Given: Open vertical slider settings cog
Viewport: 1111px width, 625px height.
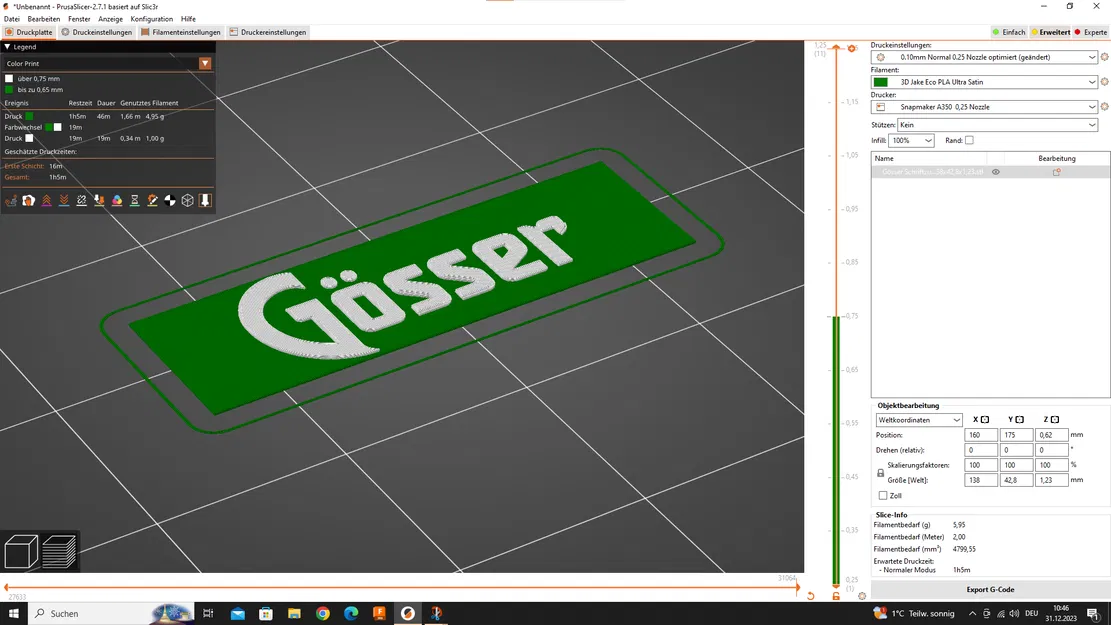Looking at the screenshot, I should (x=862, y=597).
